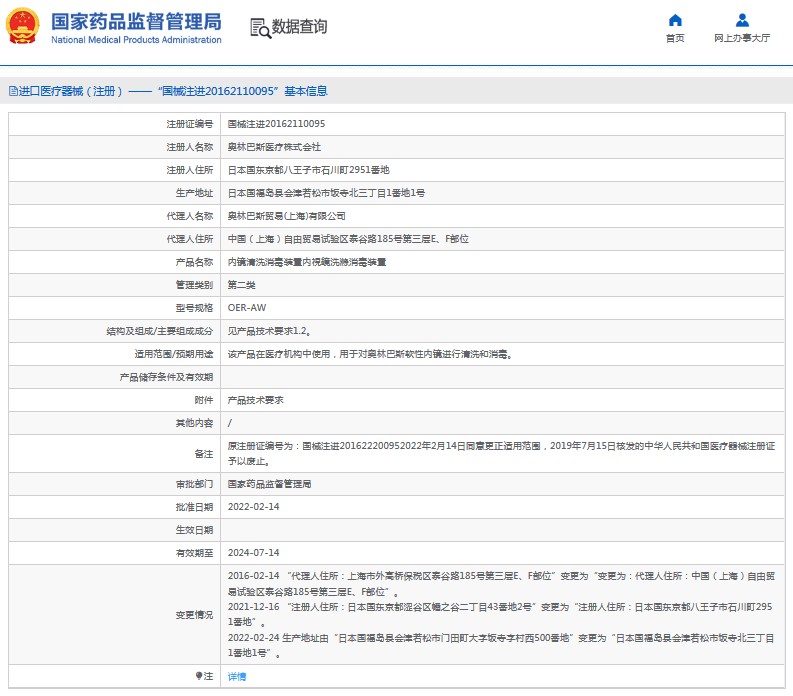Select registration number 国械注进20162110095 value cell
This screenshot has height=696, width=793.
click(x=276, y=124)
